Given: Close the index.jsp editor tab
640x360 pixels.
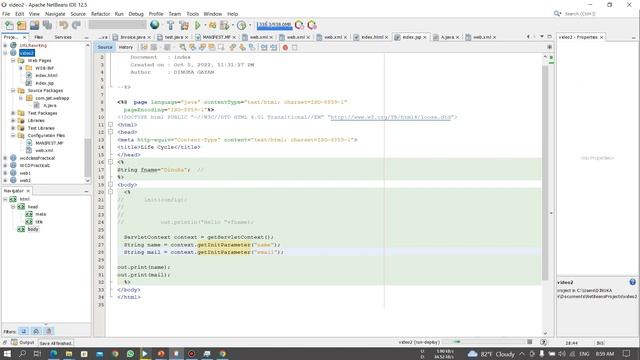Looking at the screenshot, I should [x=425, y=37].
